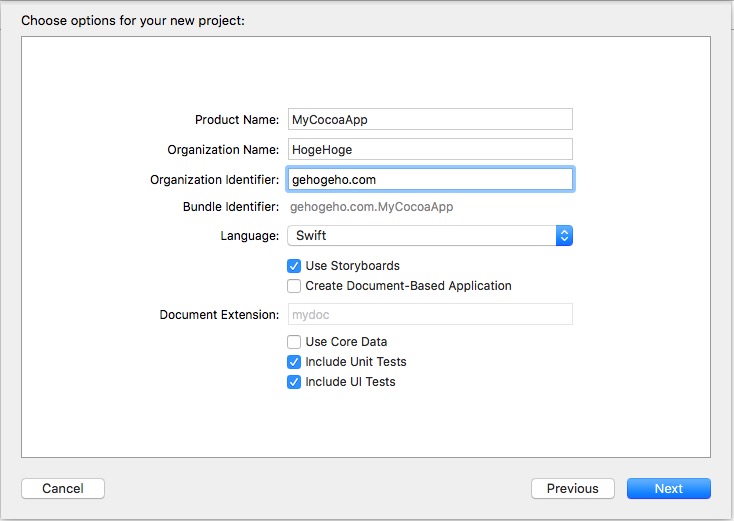Click the Include Unit Tests label
The height and width of the screenshot is (521, 734).
356,362
